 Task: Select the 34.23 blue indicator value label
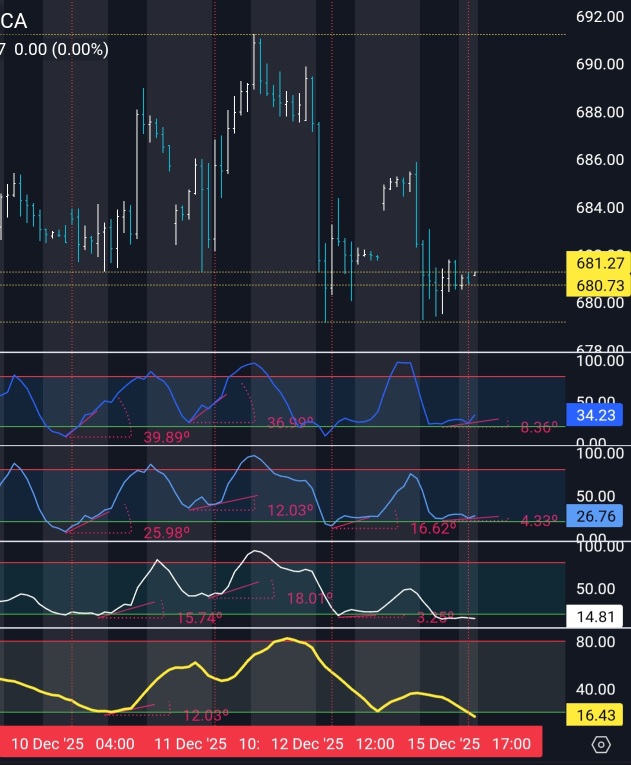click(x=594, y=415)
